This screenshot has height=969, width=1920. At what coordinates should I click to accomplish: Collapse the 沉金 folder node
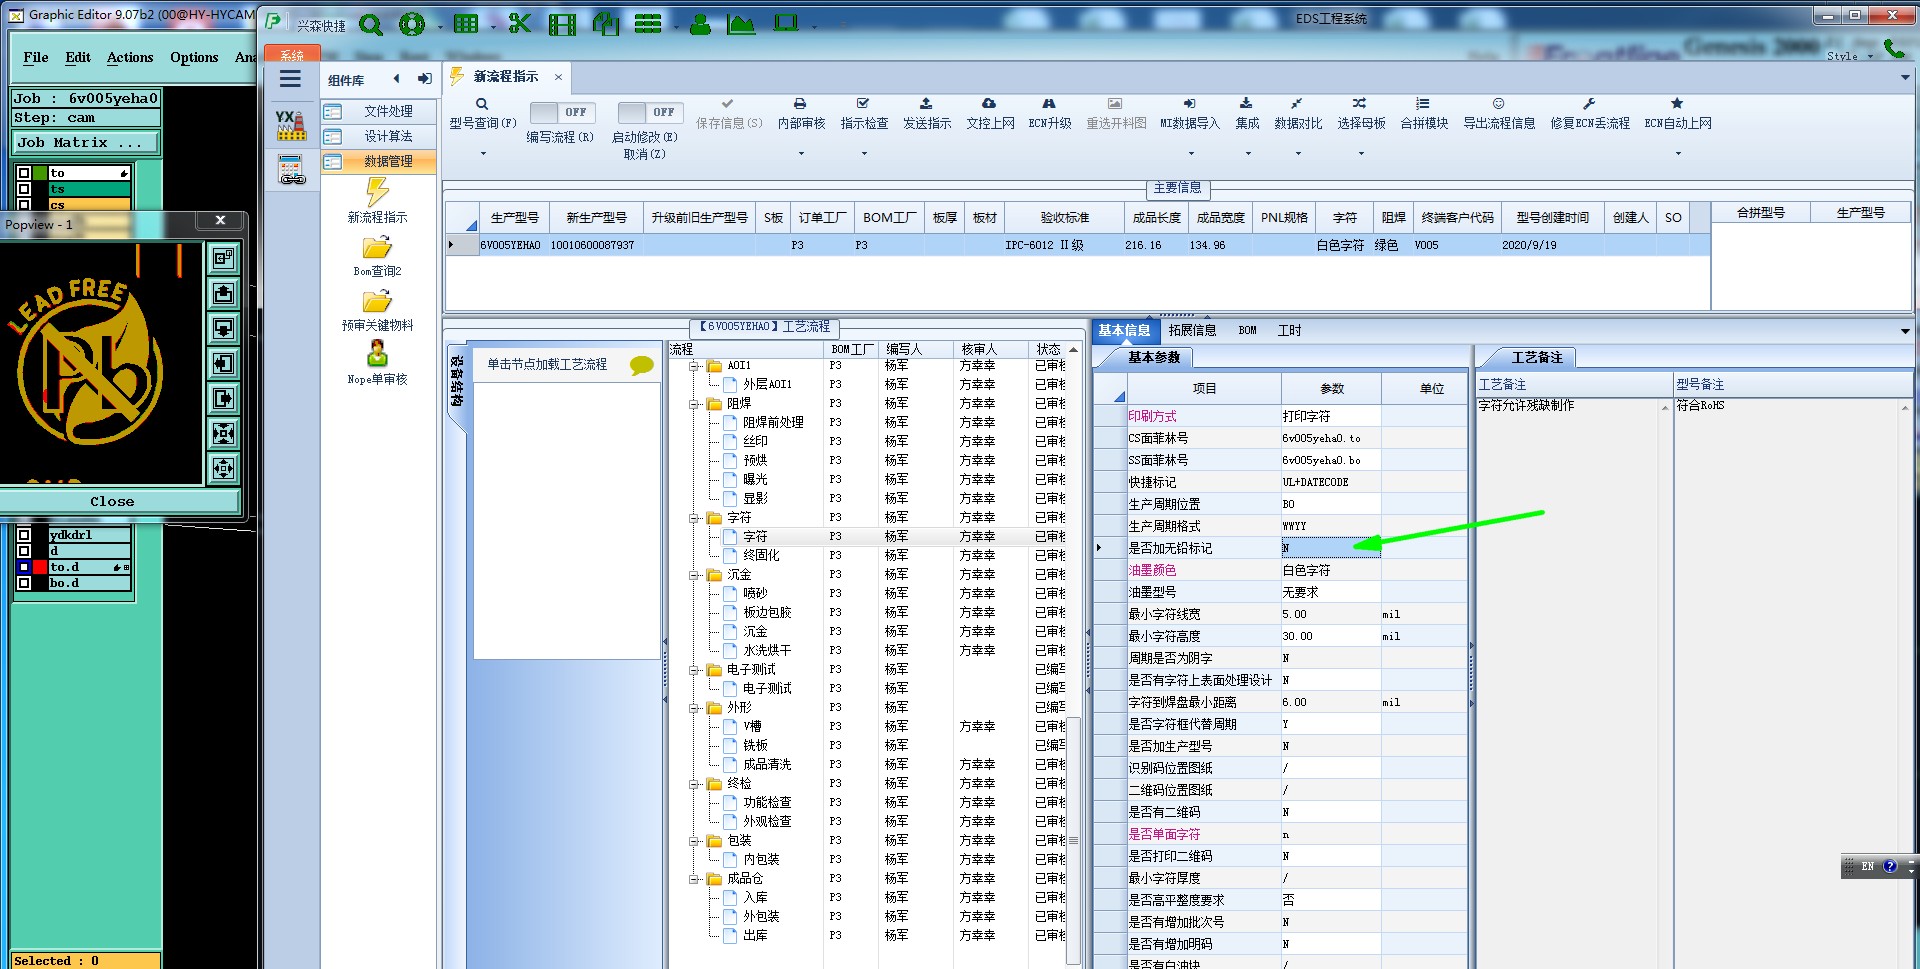pos(694,575)
